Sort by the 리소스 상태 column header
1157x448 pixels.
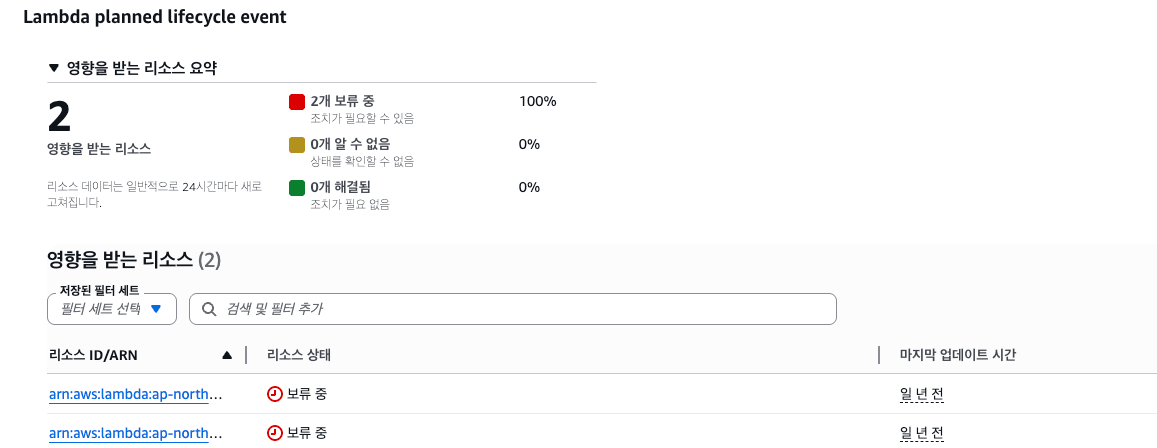299,355
